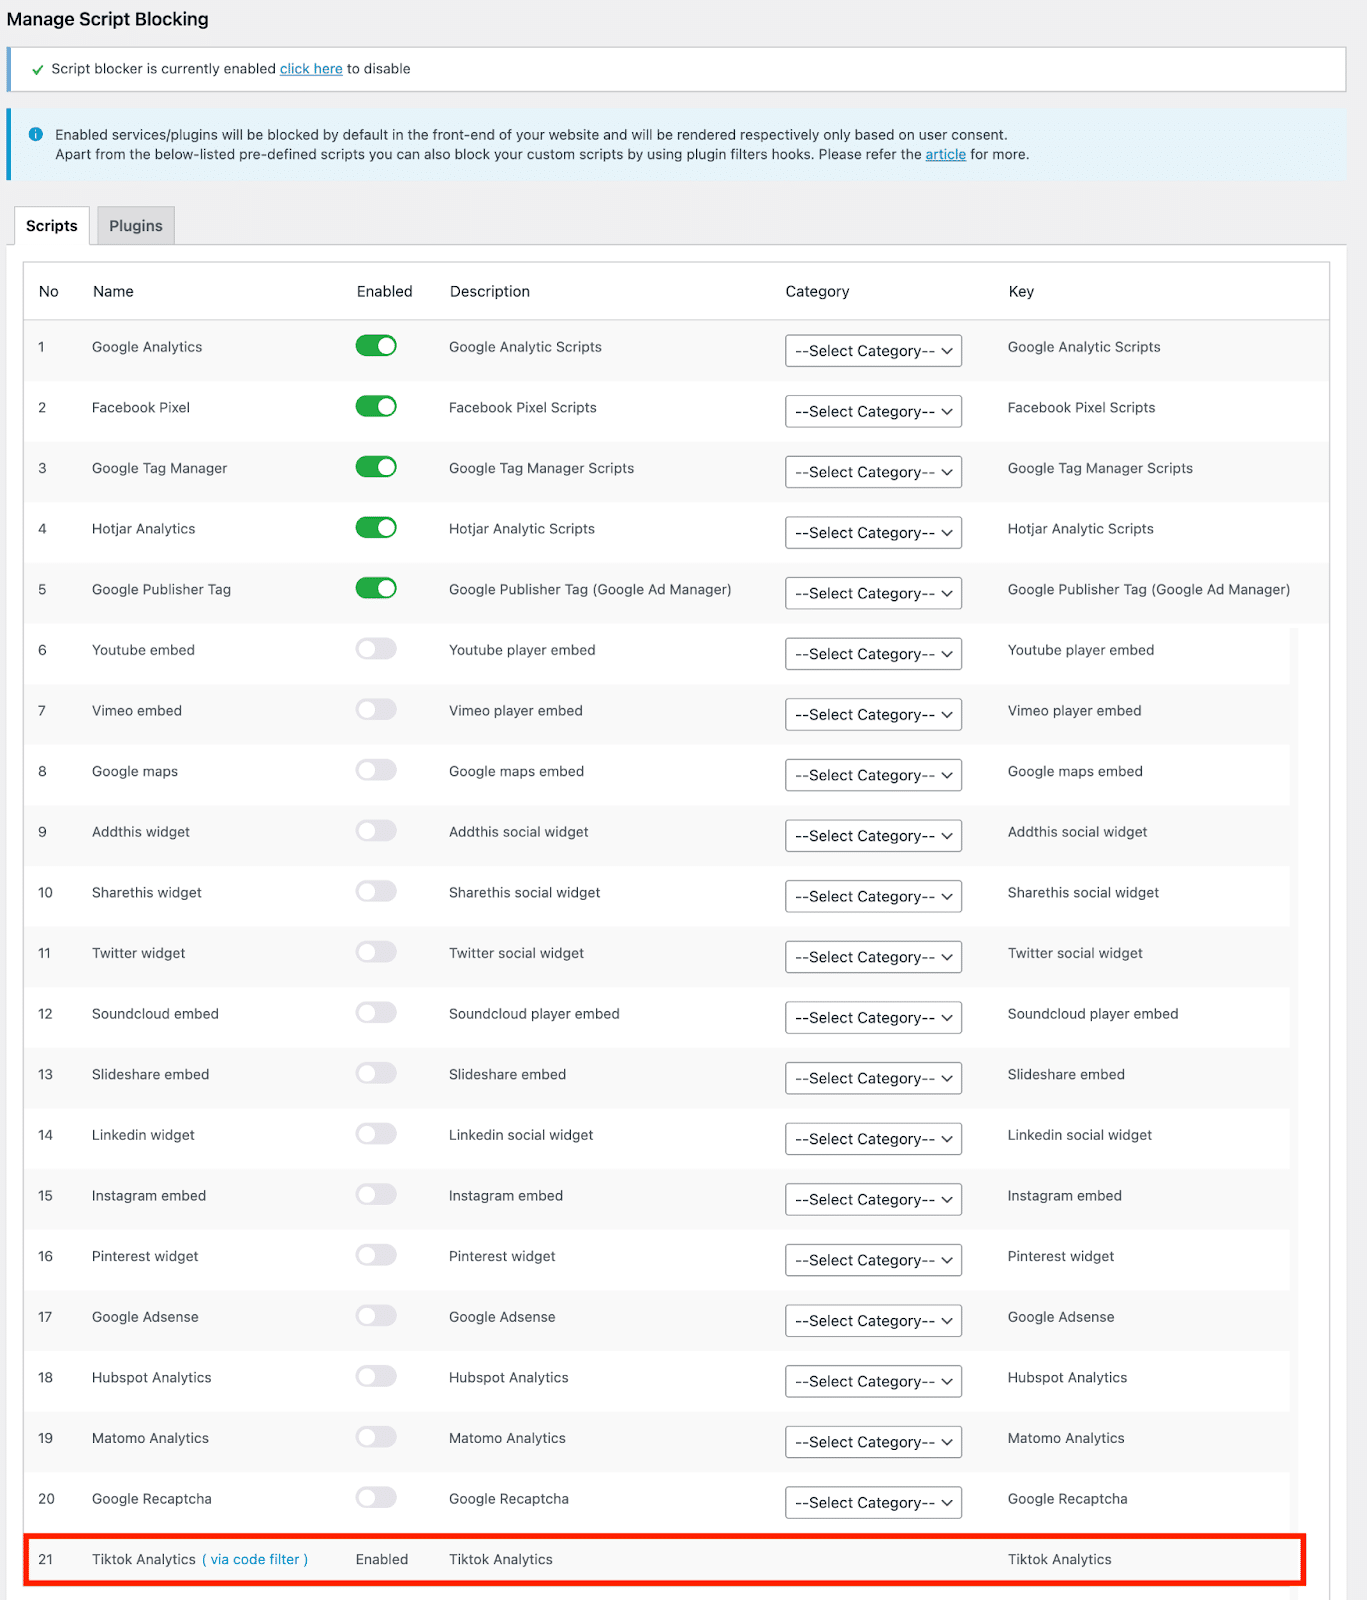The image size is (1367, 1600).
Task: Click the 'via code filter' link for Tiktok
Action: pyautogui.click(x=255, y=1559)
